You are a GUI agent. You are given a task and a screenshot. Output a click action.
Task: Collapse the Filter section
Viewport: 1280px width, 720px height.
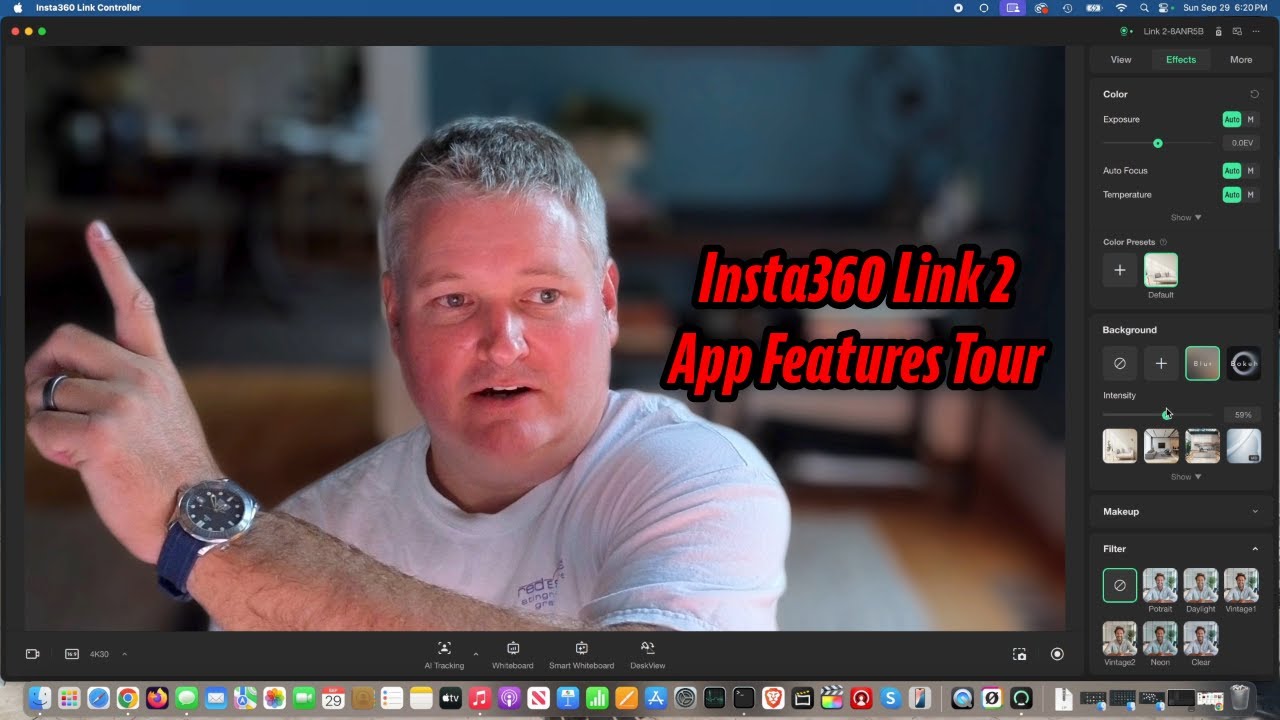[x=1255, y=549]
